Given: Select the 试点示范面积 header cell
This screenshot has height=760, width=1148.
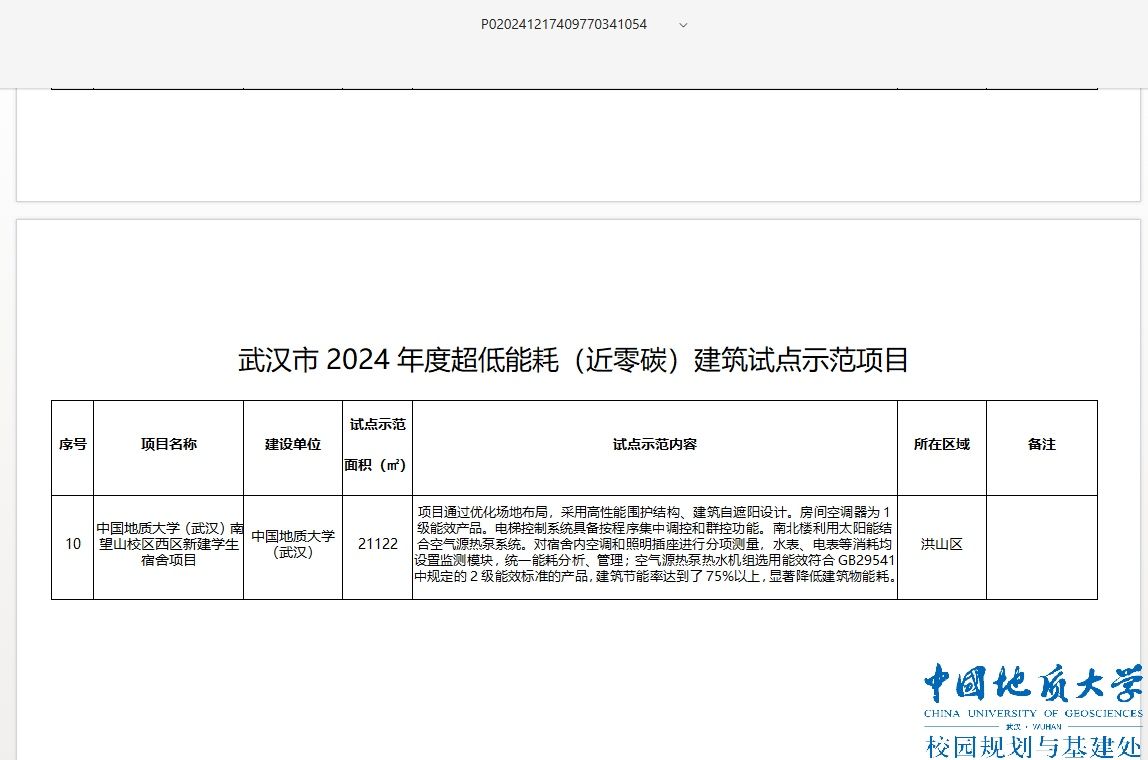Looking at the screenshot, I should tap(377, 447).
